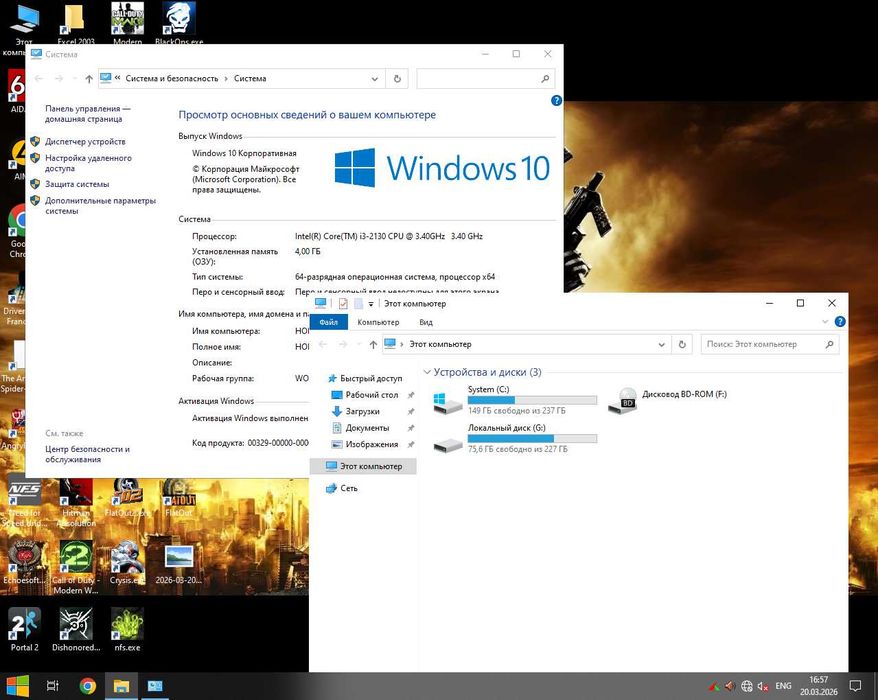This screenshot has width=878, height=700.
Task: Open the Компьютер ribbon tab
Action: click(x=379, y=322)
